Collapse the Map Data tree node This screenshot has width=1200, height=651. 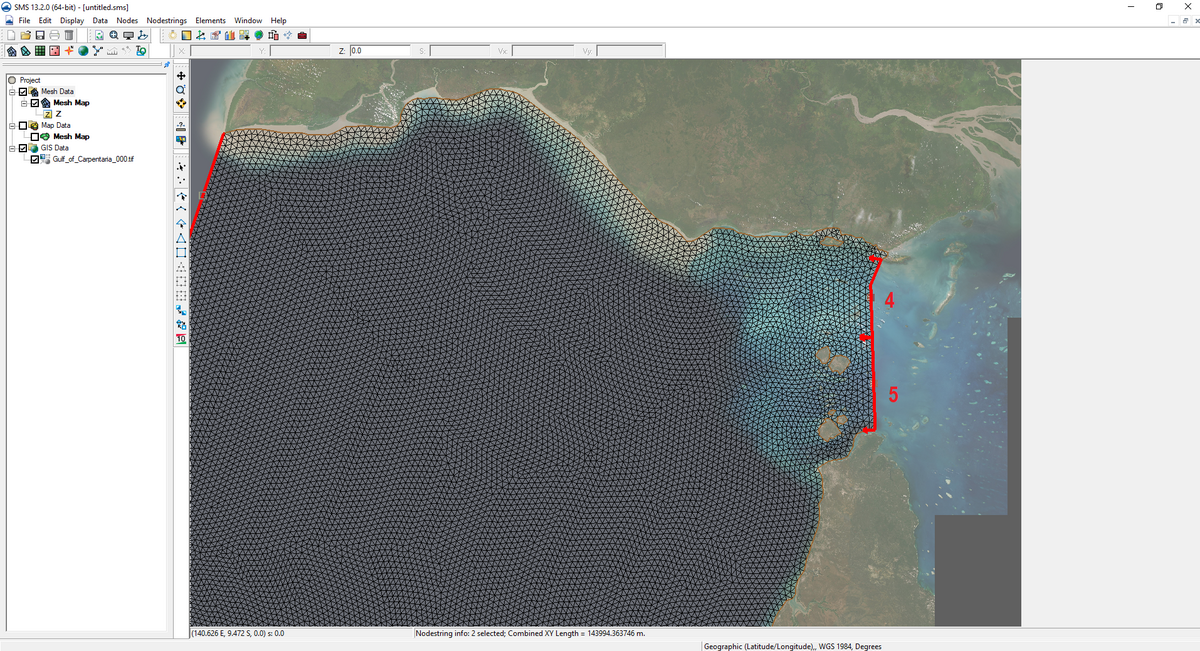pyautogui.click(x=12, y=126)
